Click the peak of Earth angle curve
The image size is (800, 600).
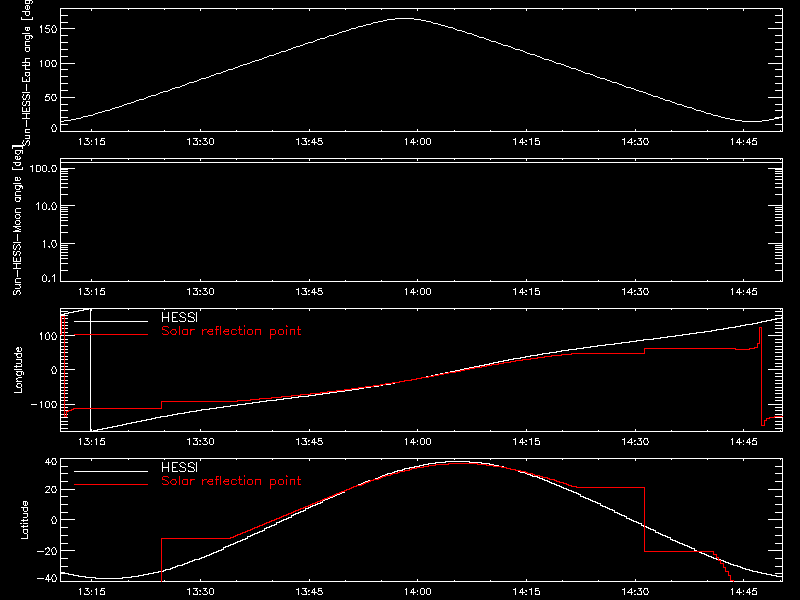pos(406,19)
